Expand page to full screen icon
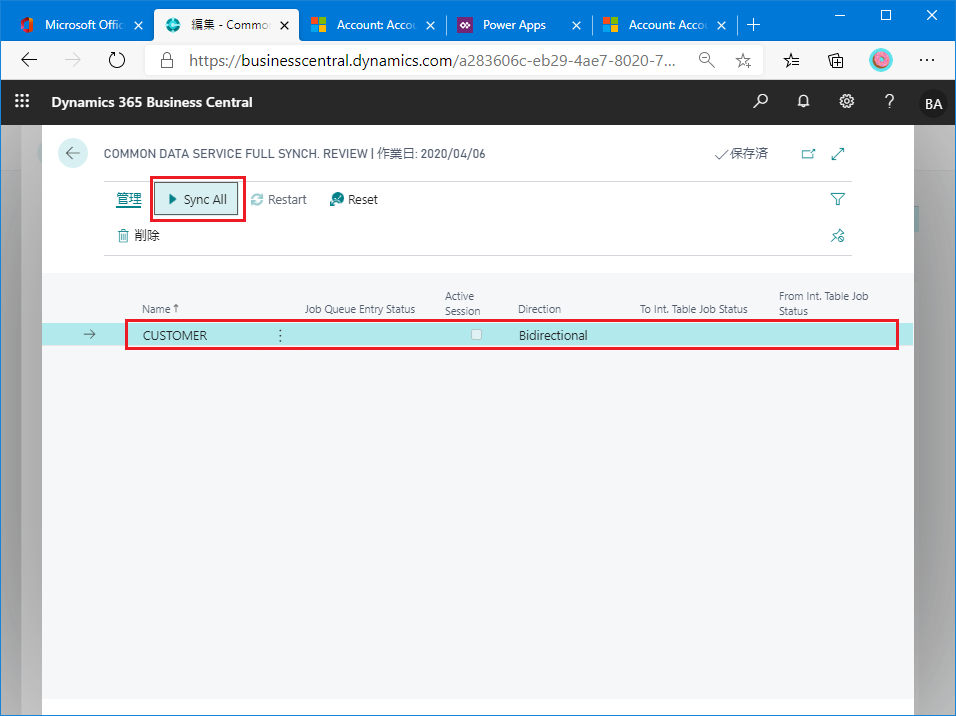Viewport: 956px width, 716px height. (838, 154)
